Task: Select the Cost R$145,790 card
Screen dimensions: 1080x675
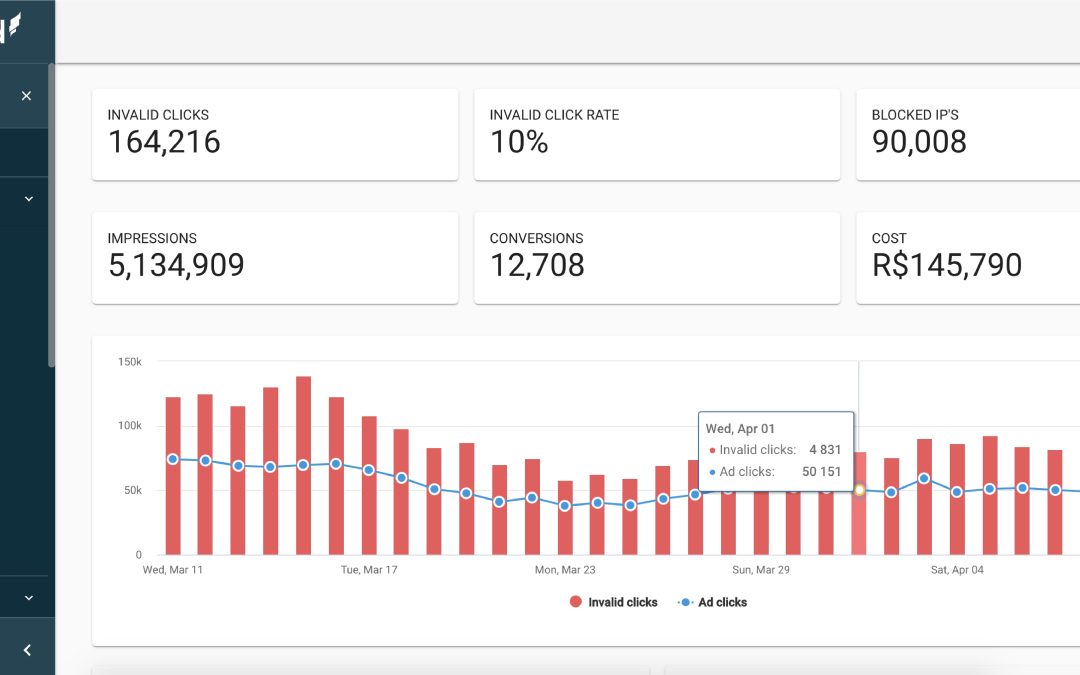Action: 968,258
